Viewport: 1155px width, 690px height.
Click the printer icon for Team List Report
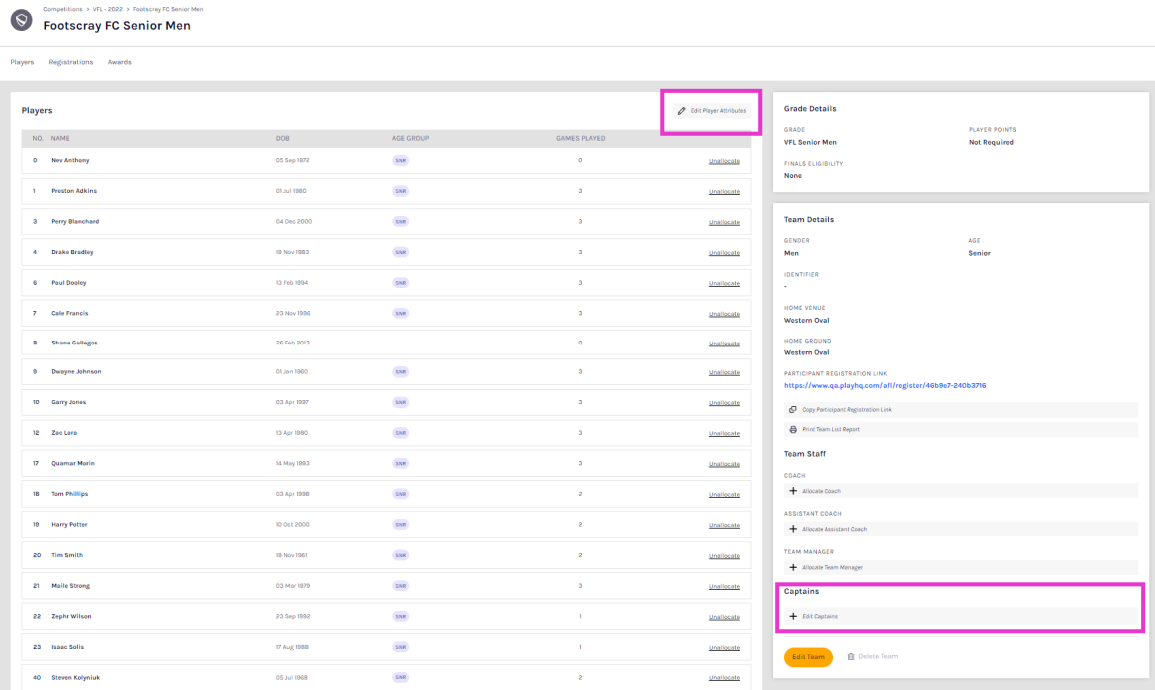(793, 429)
